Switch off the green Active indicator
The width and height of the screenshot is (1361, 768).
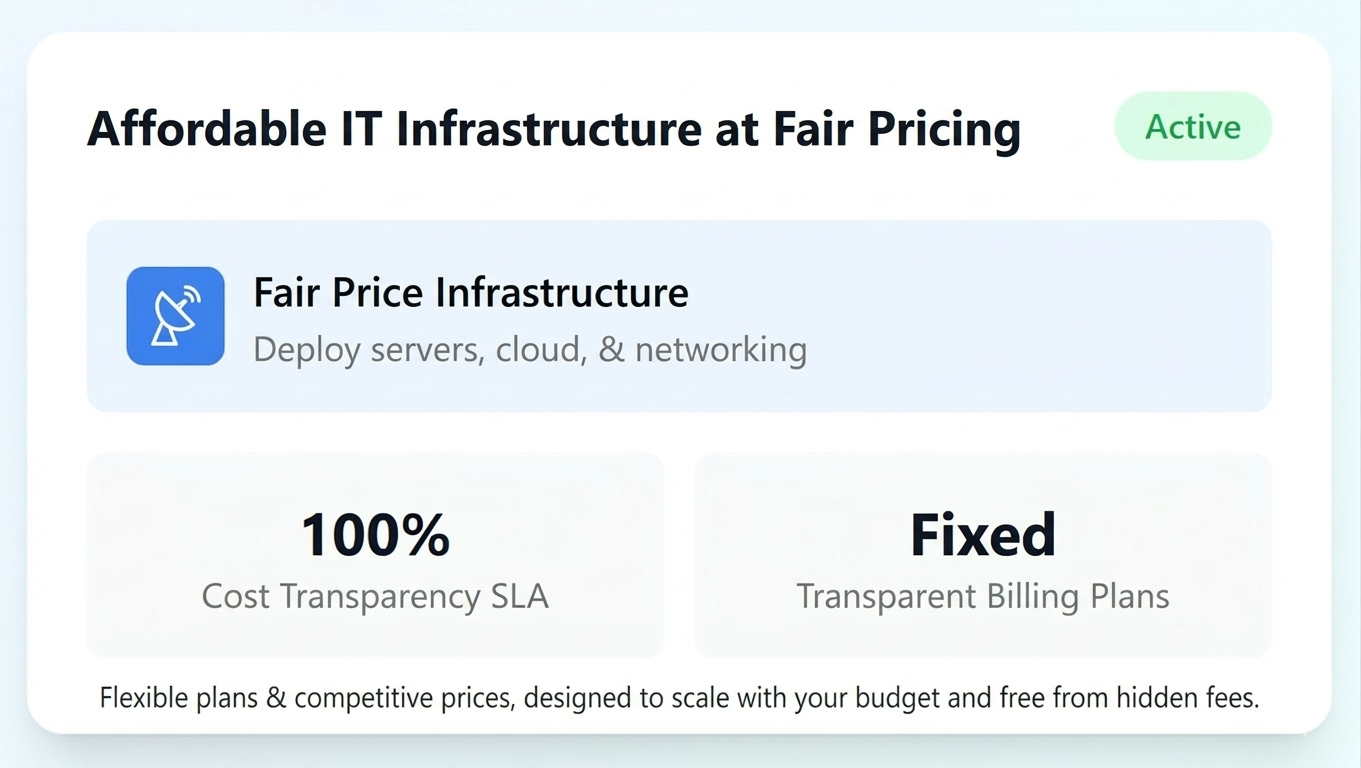coord(1192,126)
